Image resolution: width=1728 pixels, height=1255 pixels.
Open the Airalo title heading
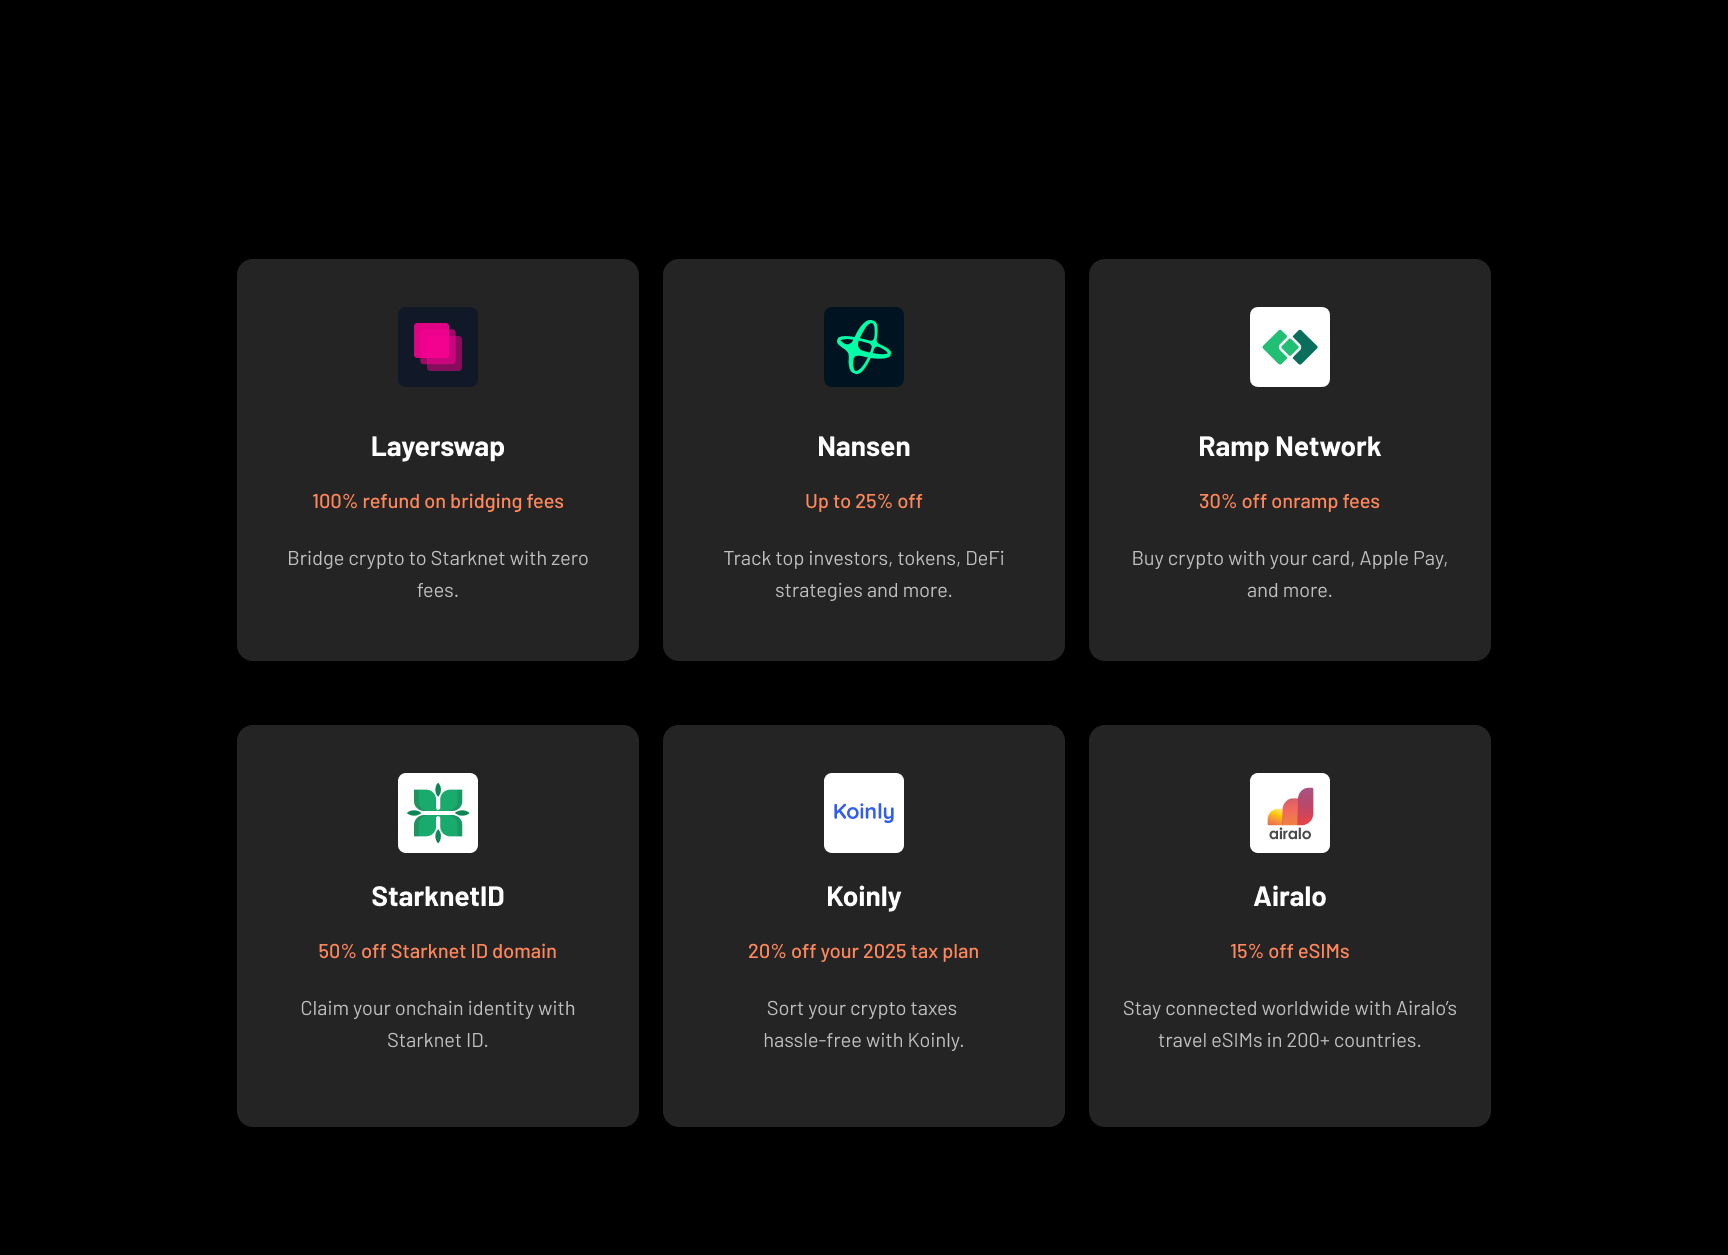coord(1290,897)
